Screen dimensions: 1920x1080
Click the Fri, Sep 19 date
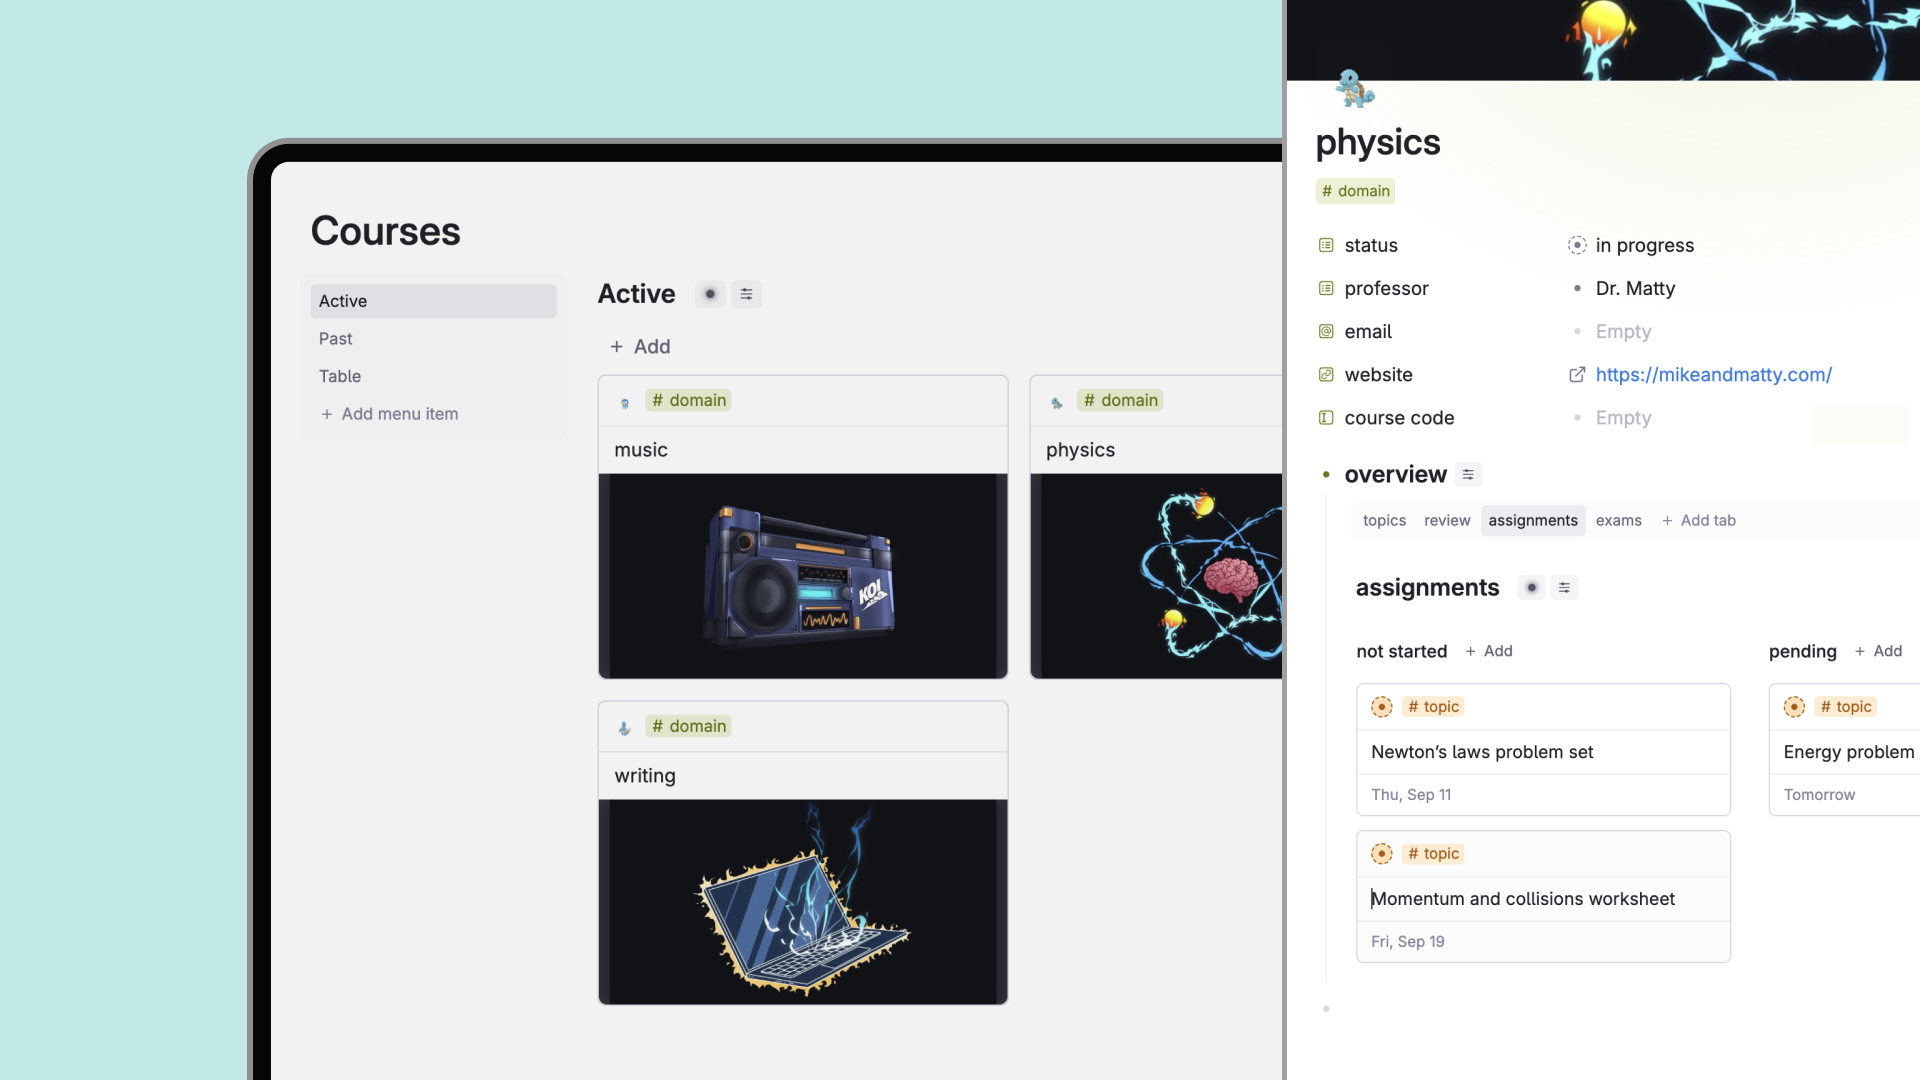[x=1407, y=942]
